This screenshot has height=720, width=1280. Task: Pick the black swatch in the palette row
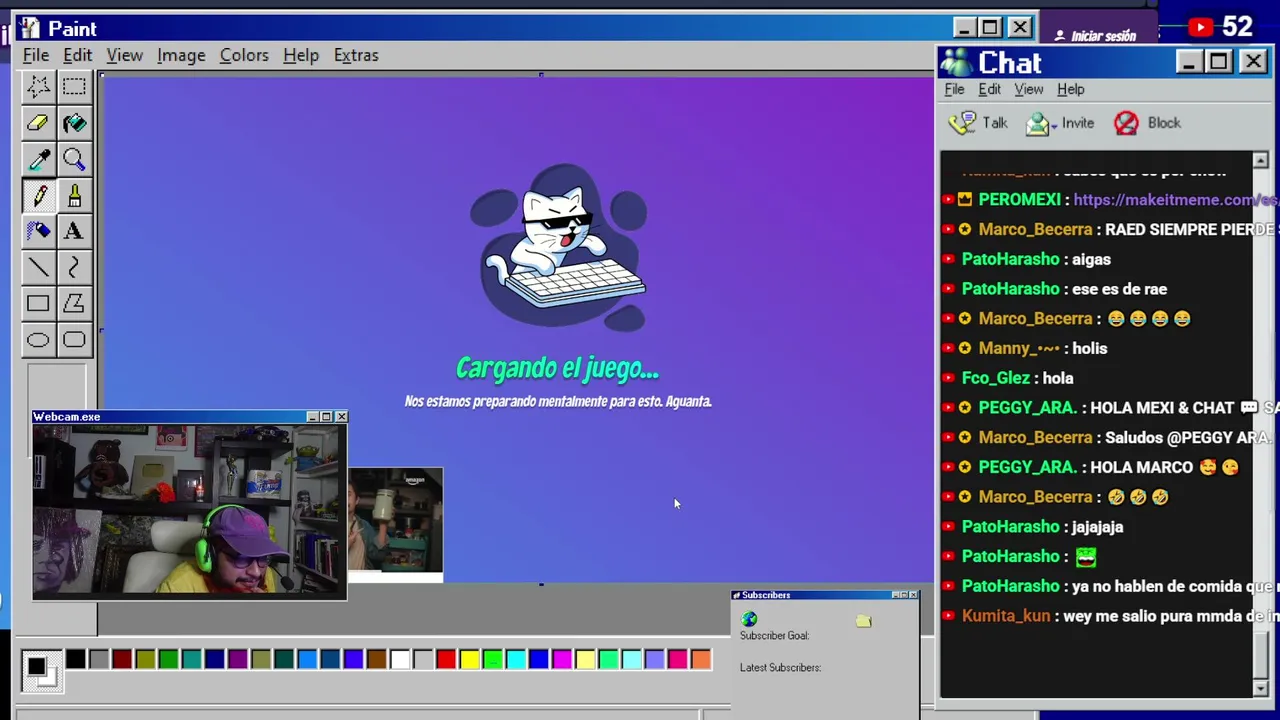(76, 659)
